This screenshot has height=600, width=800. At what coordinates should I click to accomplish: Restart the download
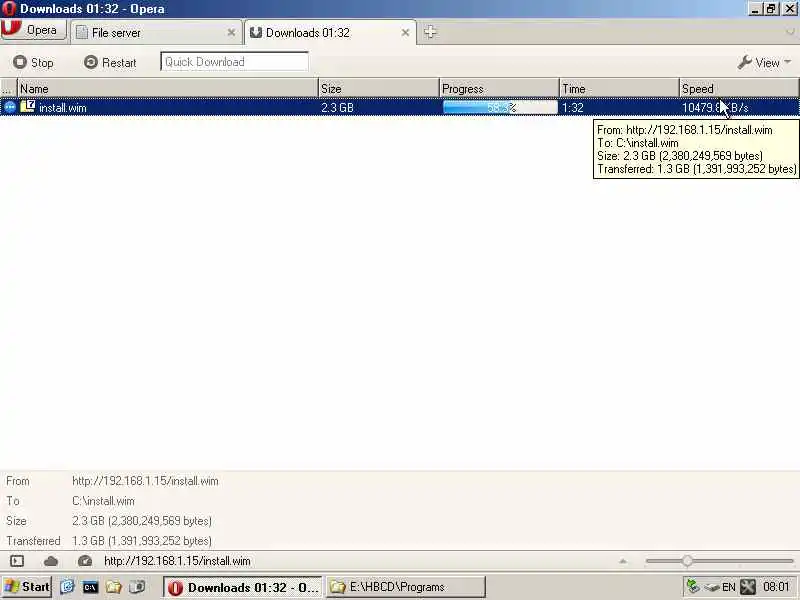click(x=111, y=62)
